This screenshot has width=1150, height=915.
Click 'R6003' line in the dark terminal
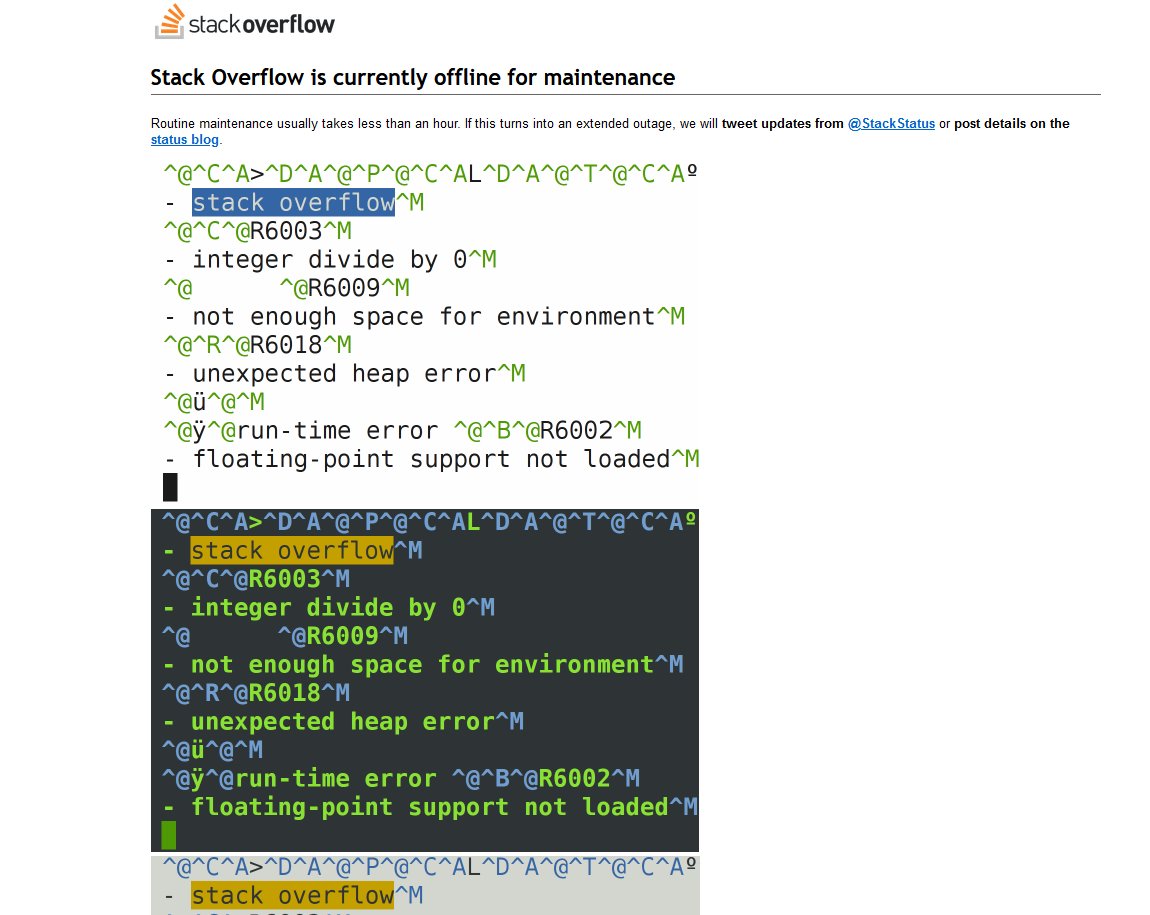[256, 579]
